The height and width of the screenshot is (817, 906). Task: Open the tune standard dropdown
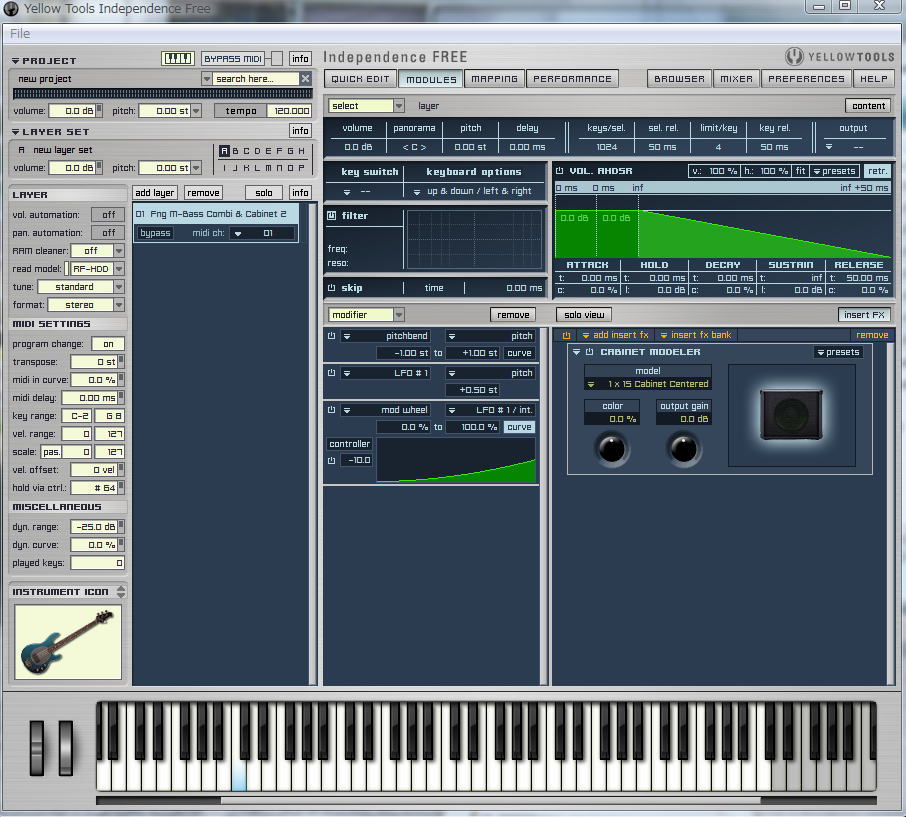click(x=119, y=287)
